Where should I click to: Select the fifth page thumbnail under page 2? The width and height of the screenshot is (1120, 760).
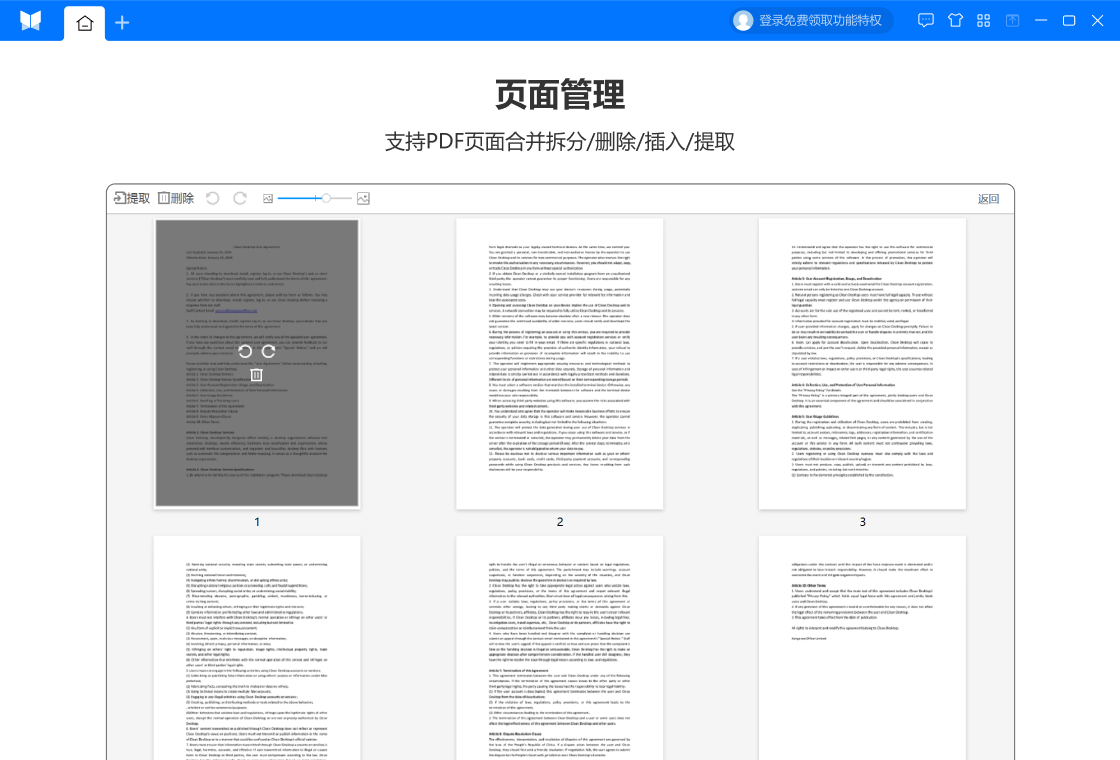(559, 648)
